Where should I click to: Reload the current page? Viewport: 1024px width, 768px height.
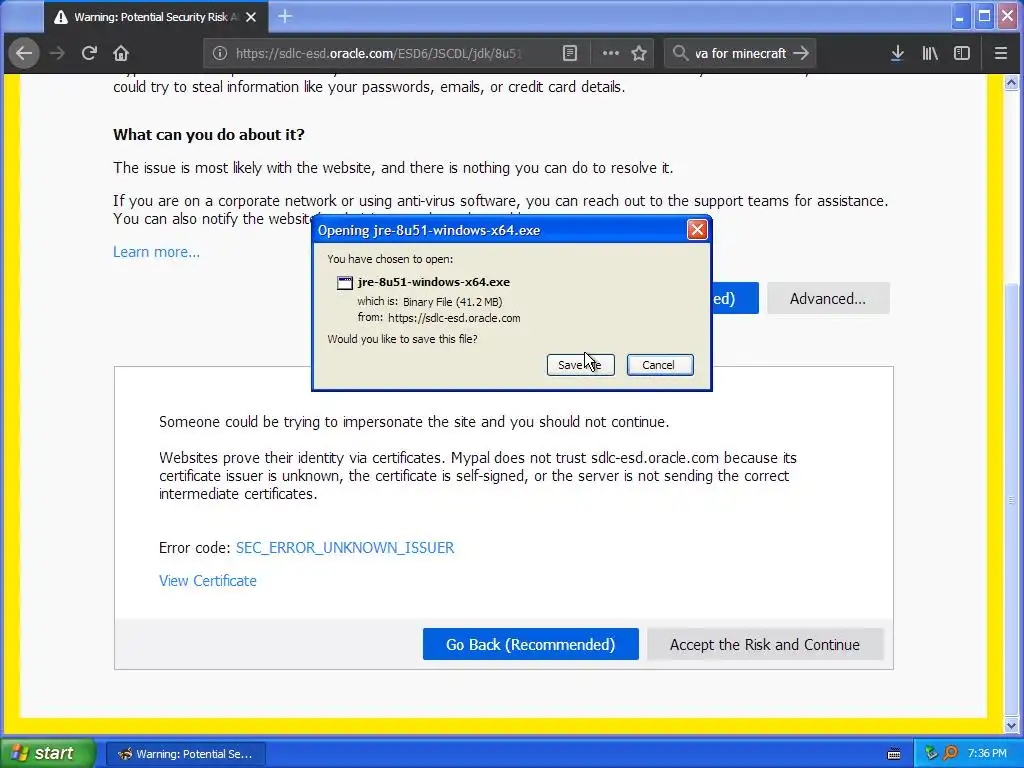(89, 53)
